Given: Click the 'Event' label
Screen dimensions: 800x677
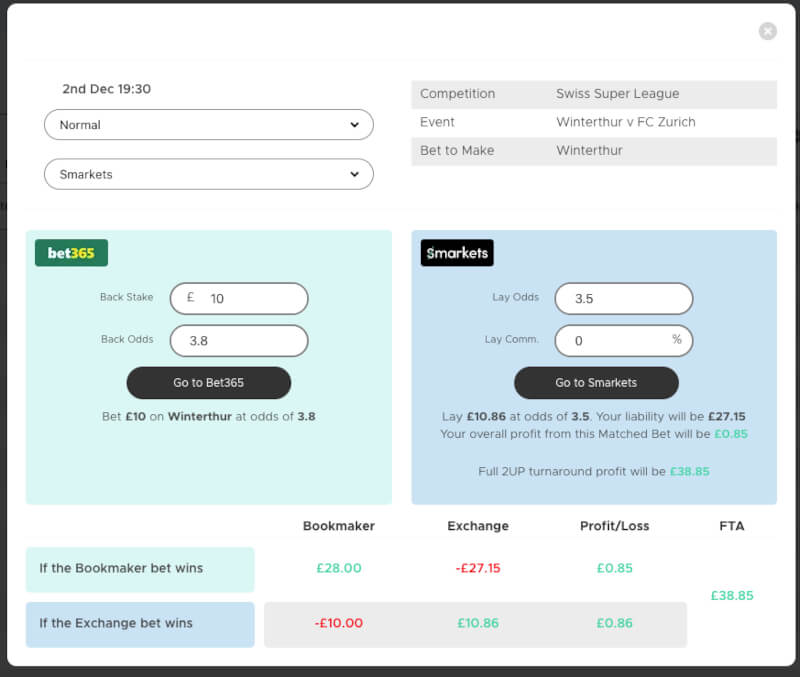Looking at the screenshot, I should 437,122.
